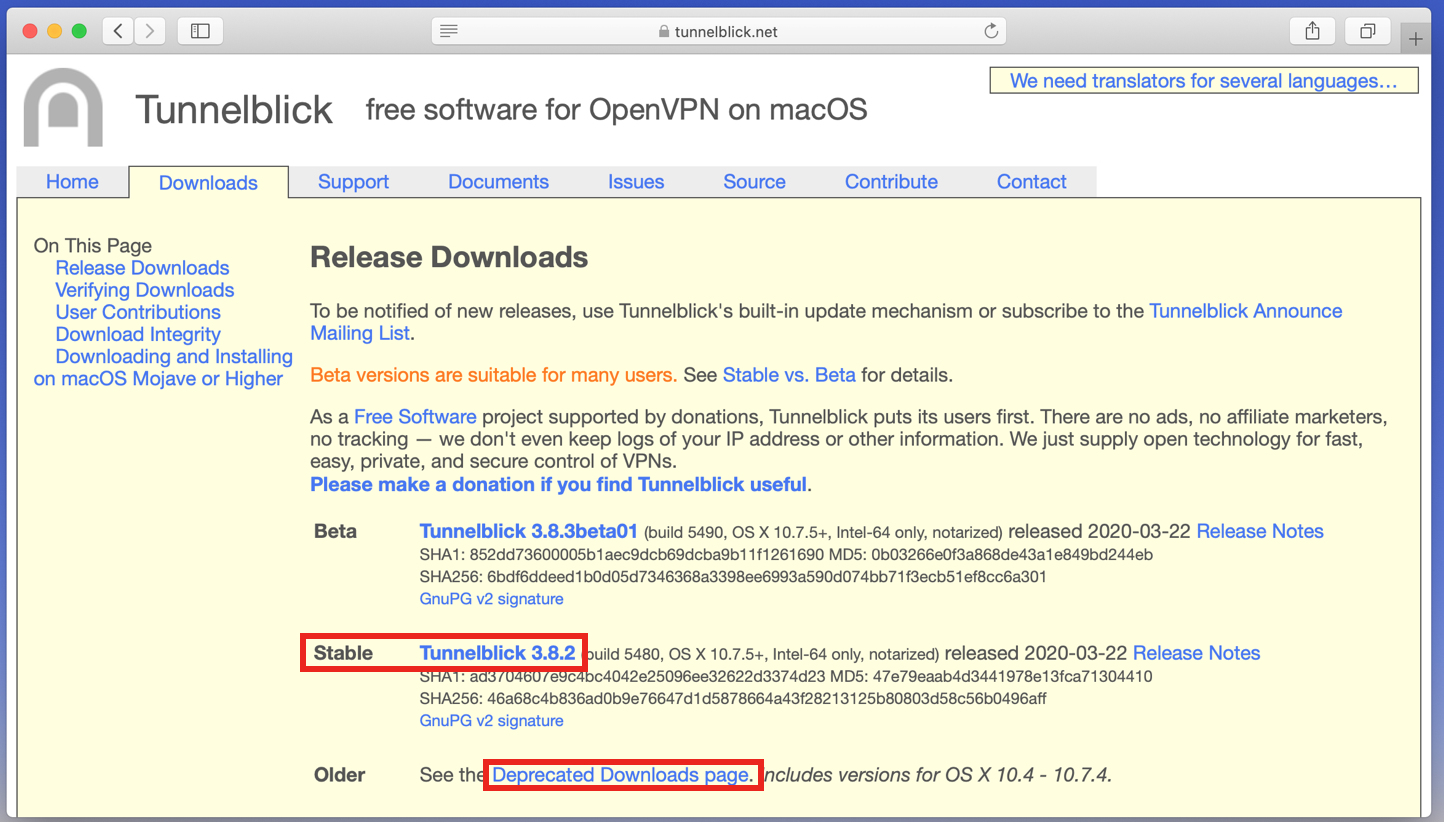Image resolution: width=1444 pixels, height=822 pixels.
Task: Go to the Issues tab
Action: (x=636, y=181)
